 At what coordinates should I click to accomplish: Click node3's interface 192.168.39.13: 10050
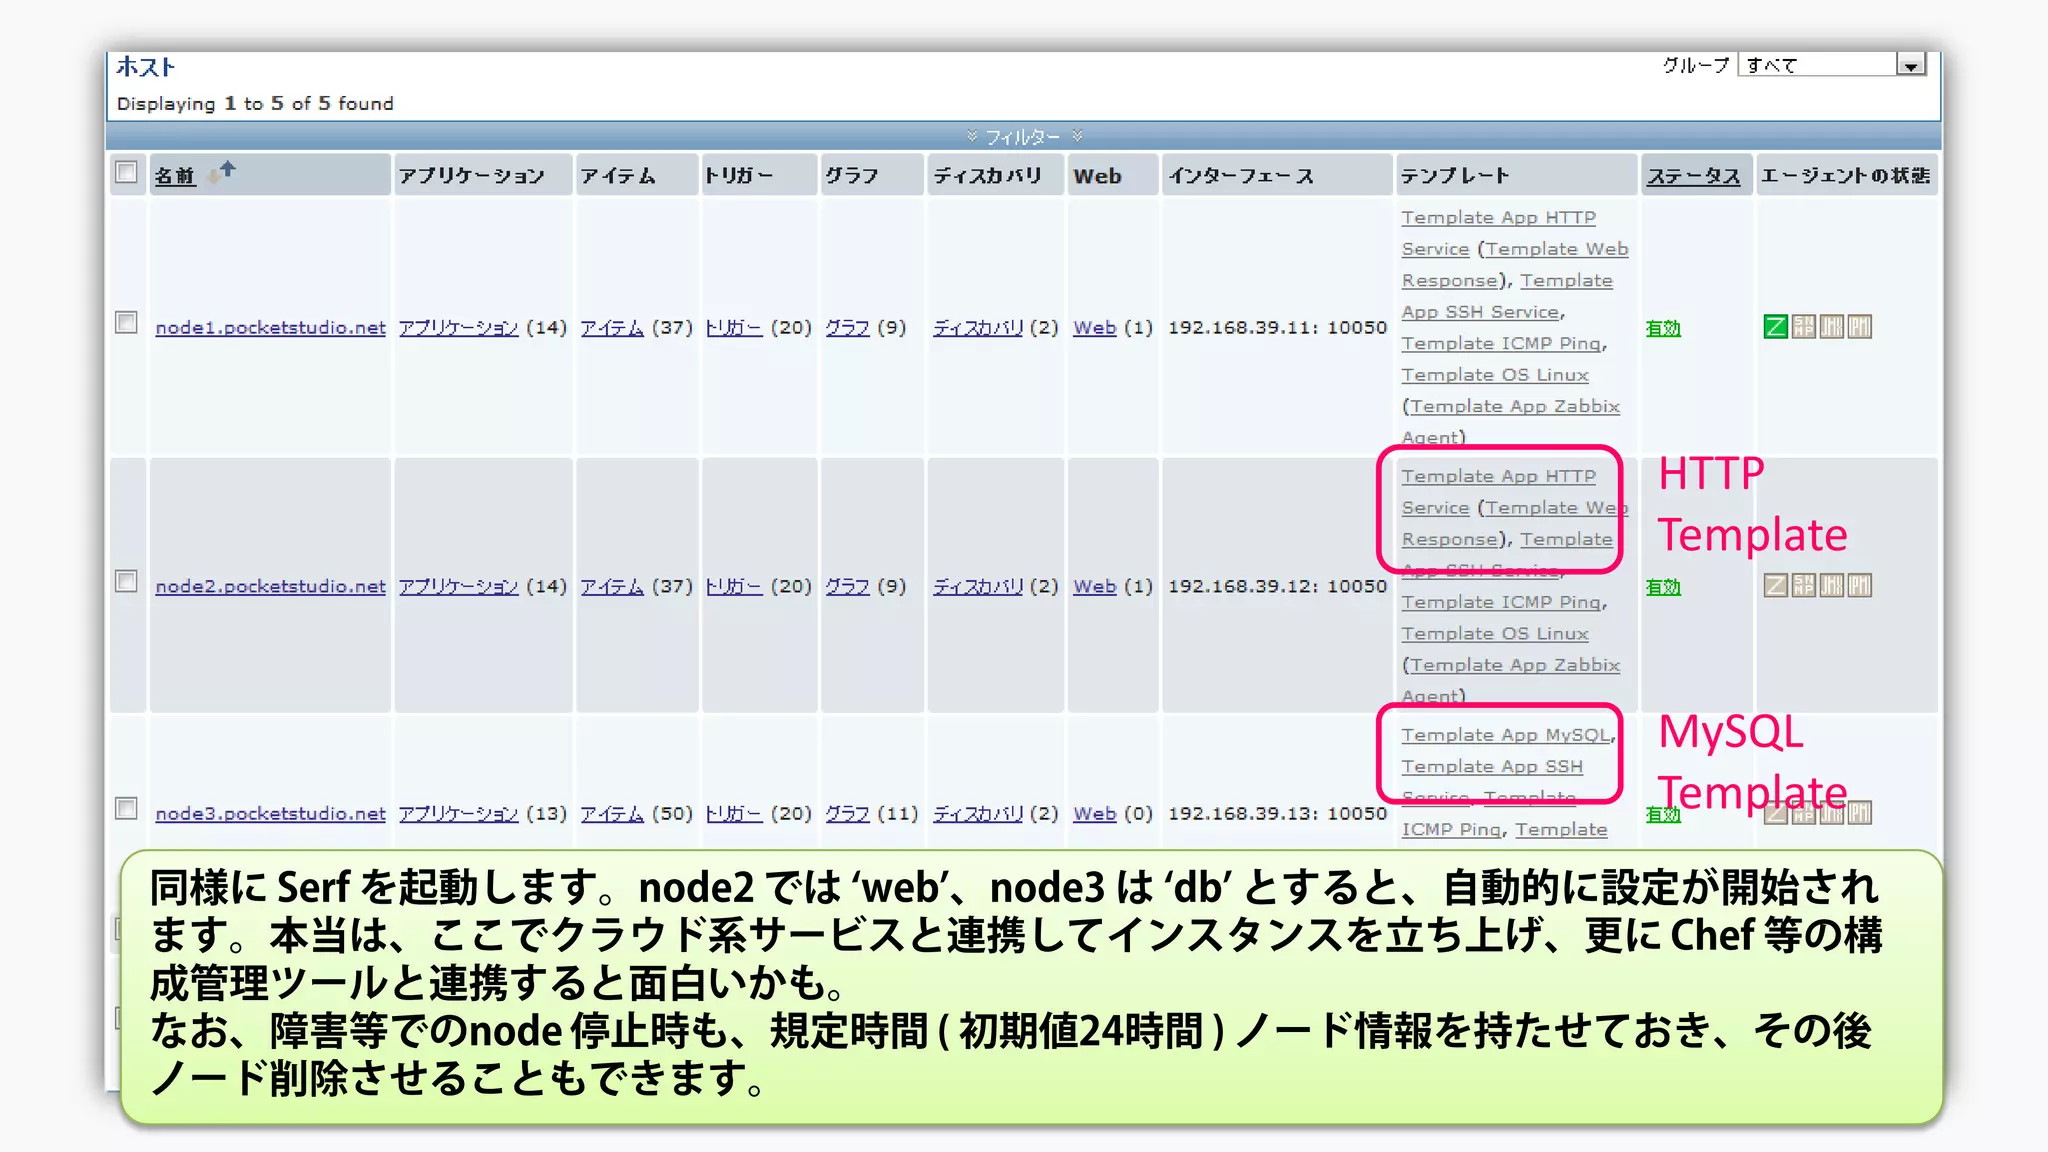(x=1277, y=813)
